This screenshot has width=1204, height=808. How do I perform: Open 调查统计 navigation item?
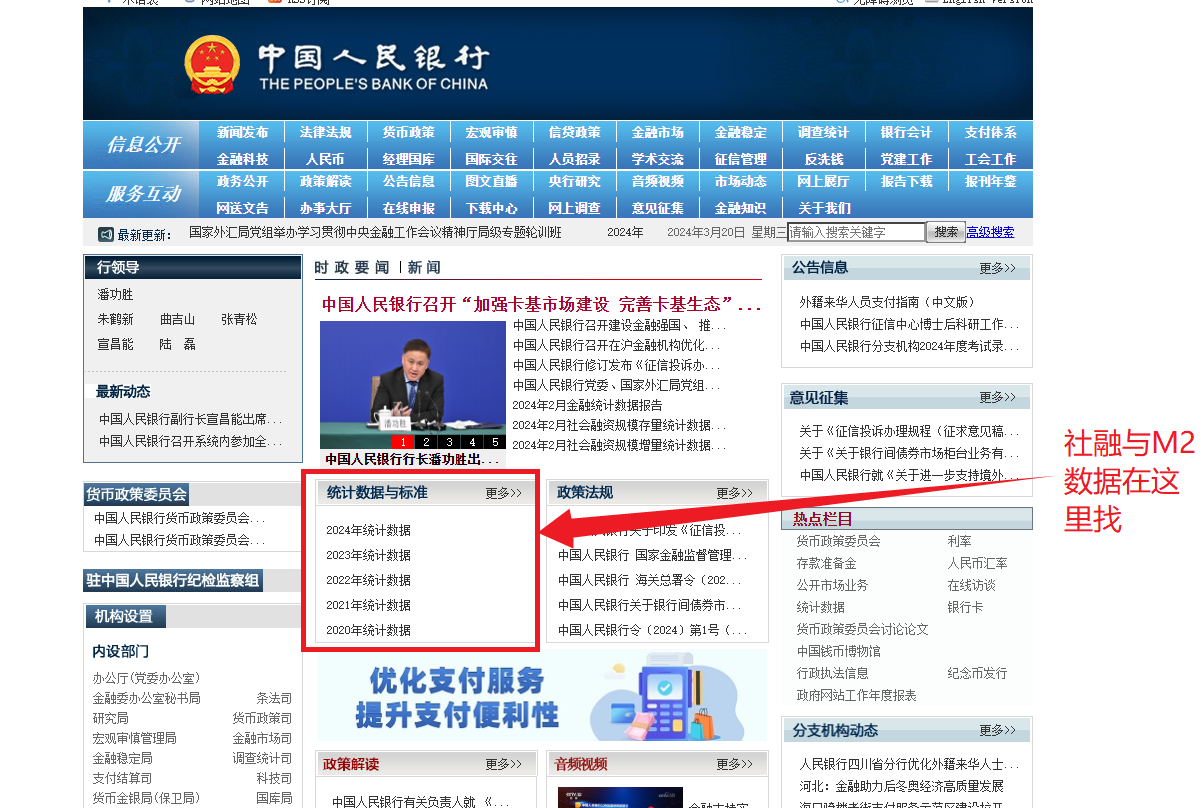point(823,133)
